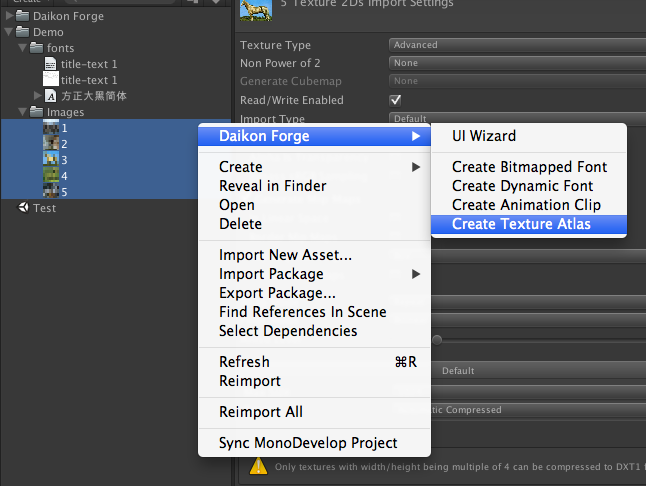Choose Delete from the context menu
The width and height of the screenshot is (646, 486).
pyautogui.click(x=314, y=224)
